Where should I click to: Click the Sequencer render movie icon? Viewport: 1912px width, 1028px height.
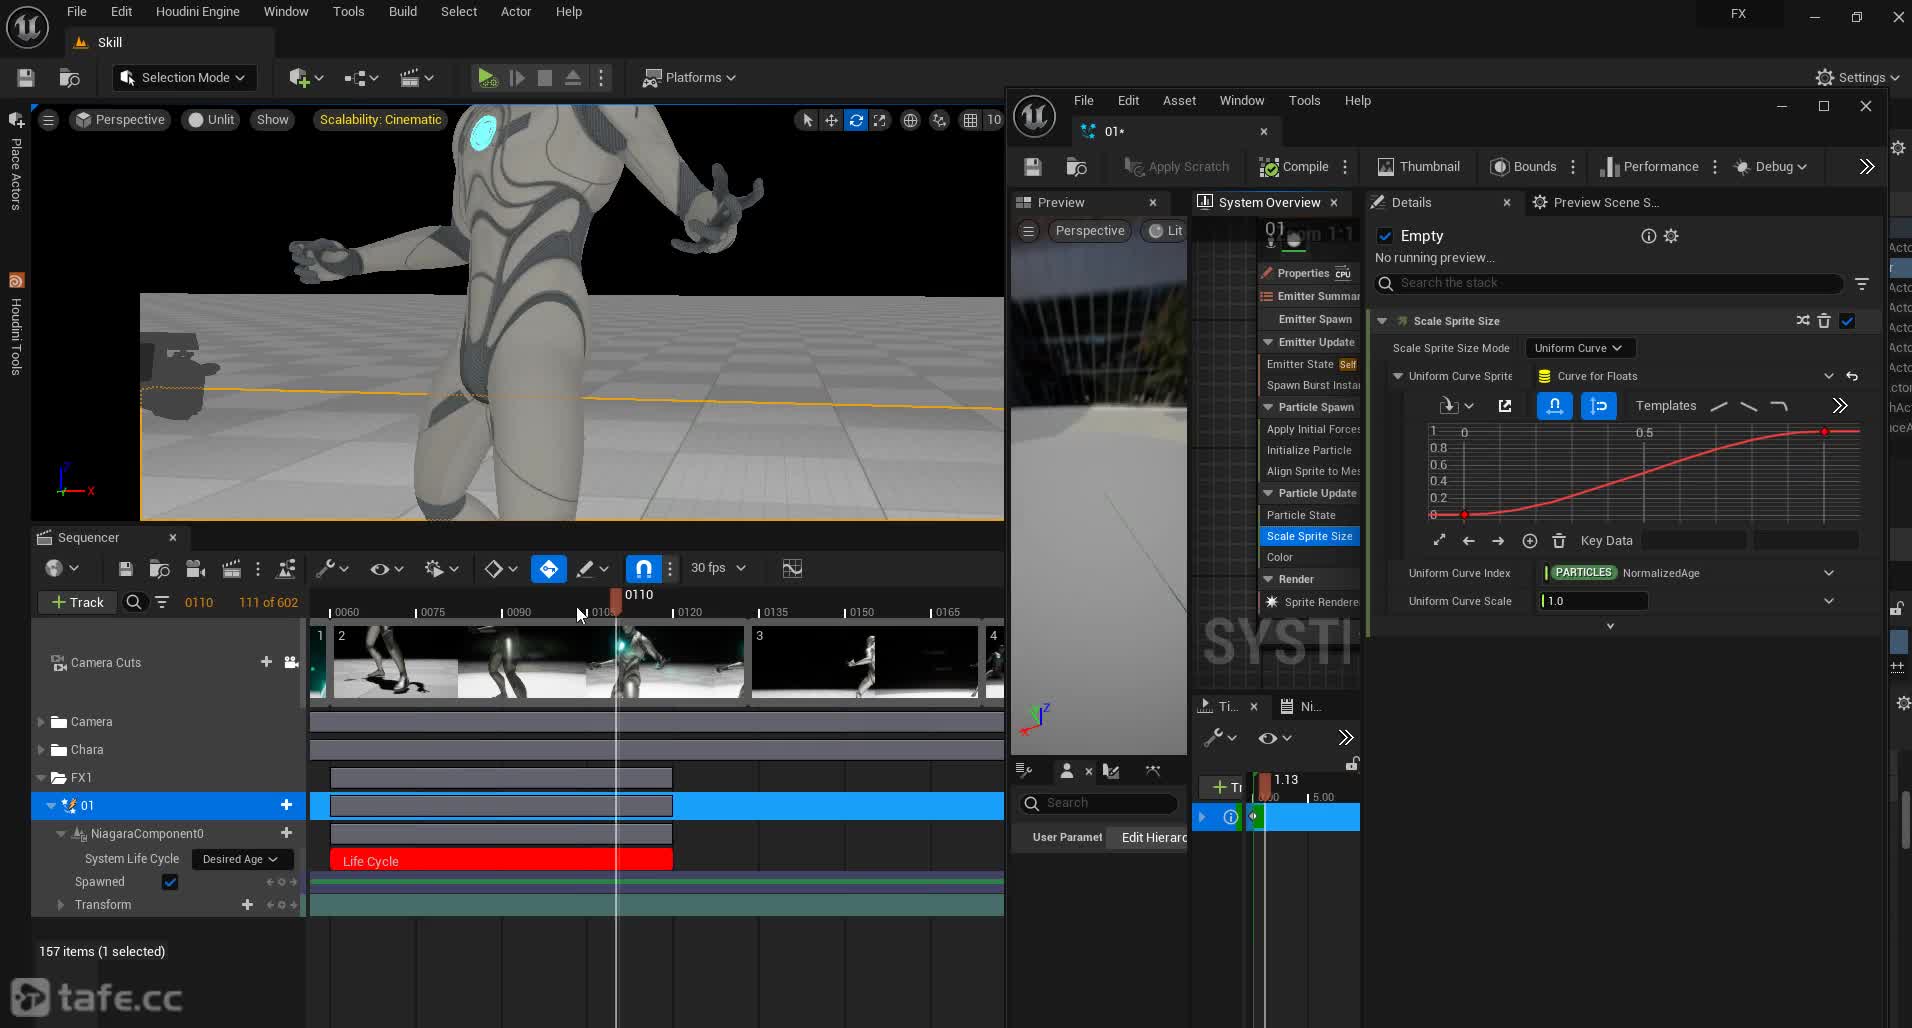coord(231,569)
